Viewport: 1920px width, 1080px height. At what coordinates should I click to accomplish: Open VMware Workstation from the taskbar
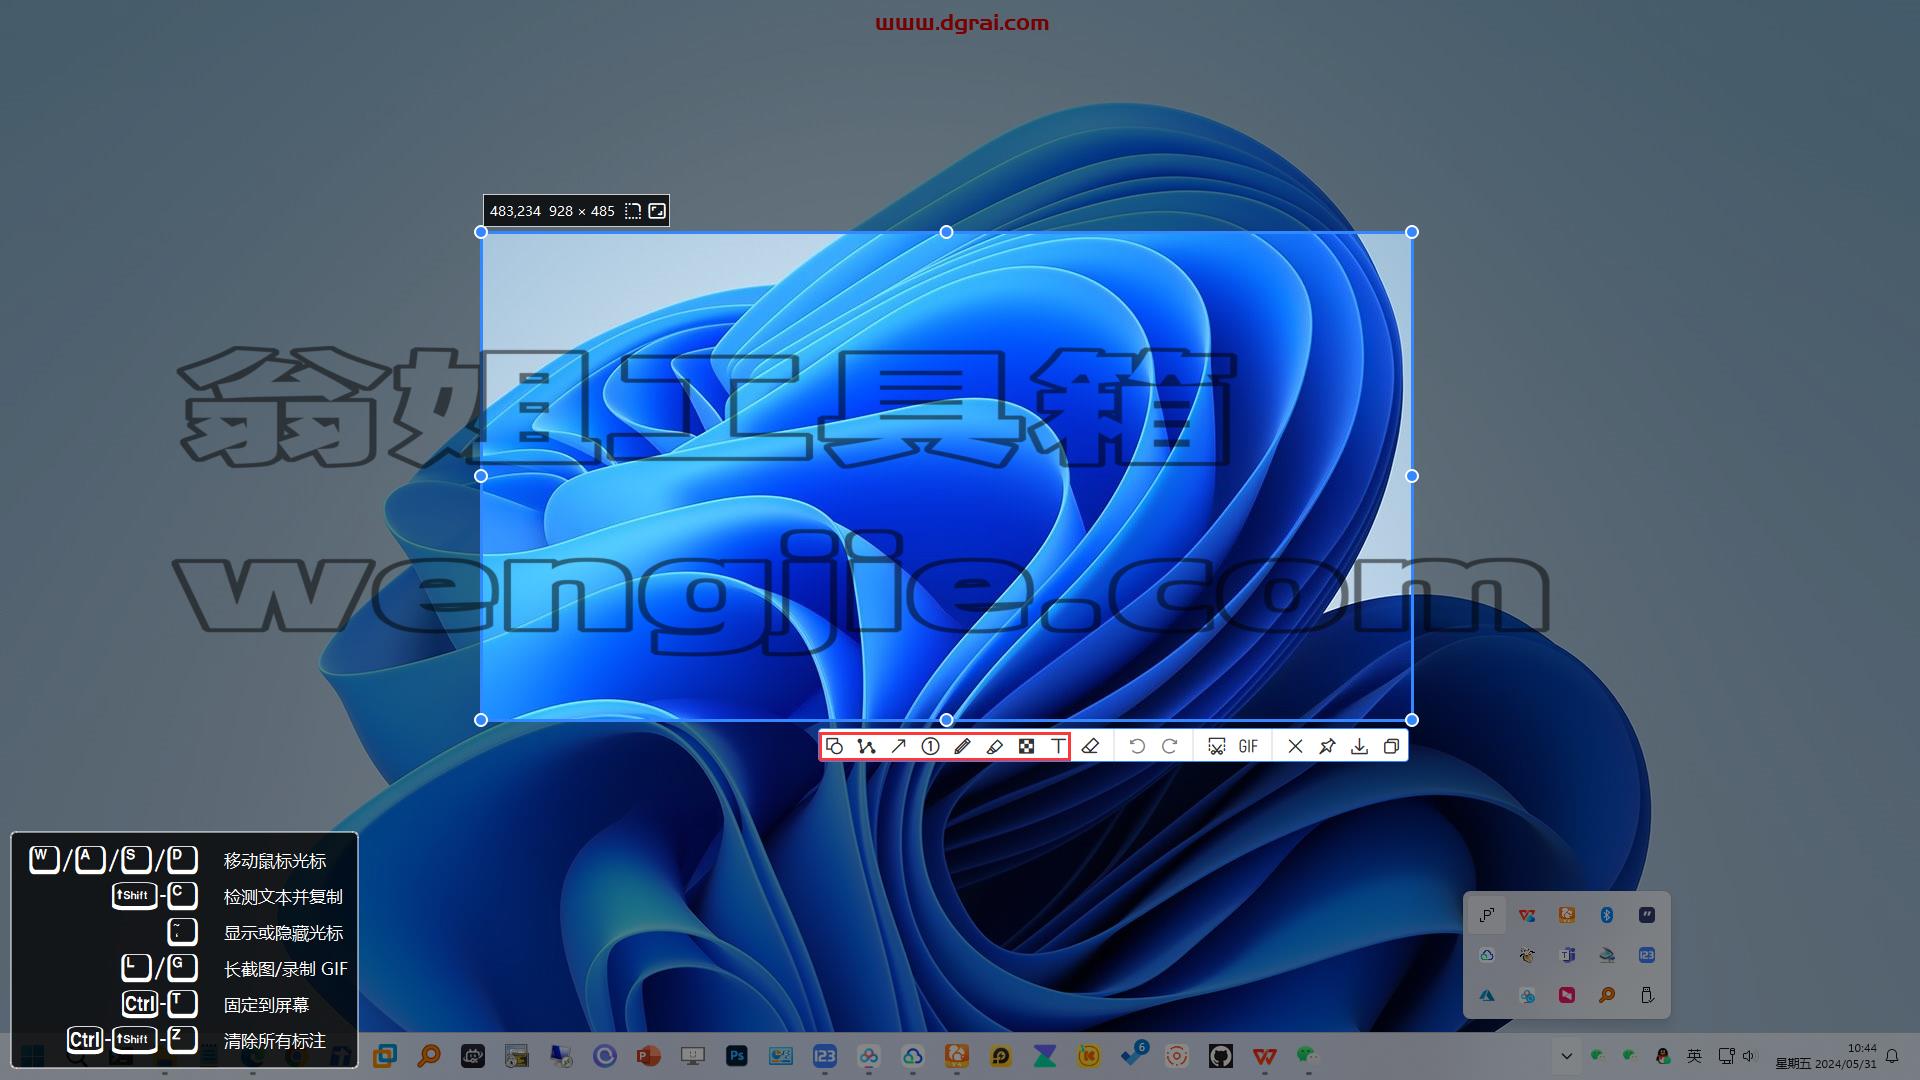385,1056
